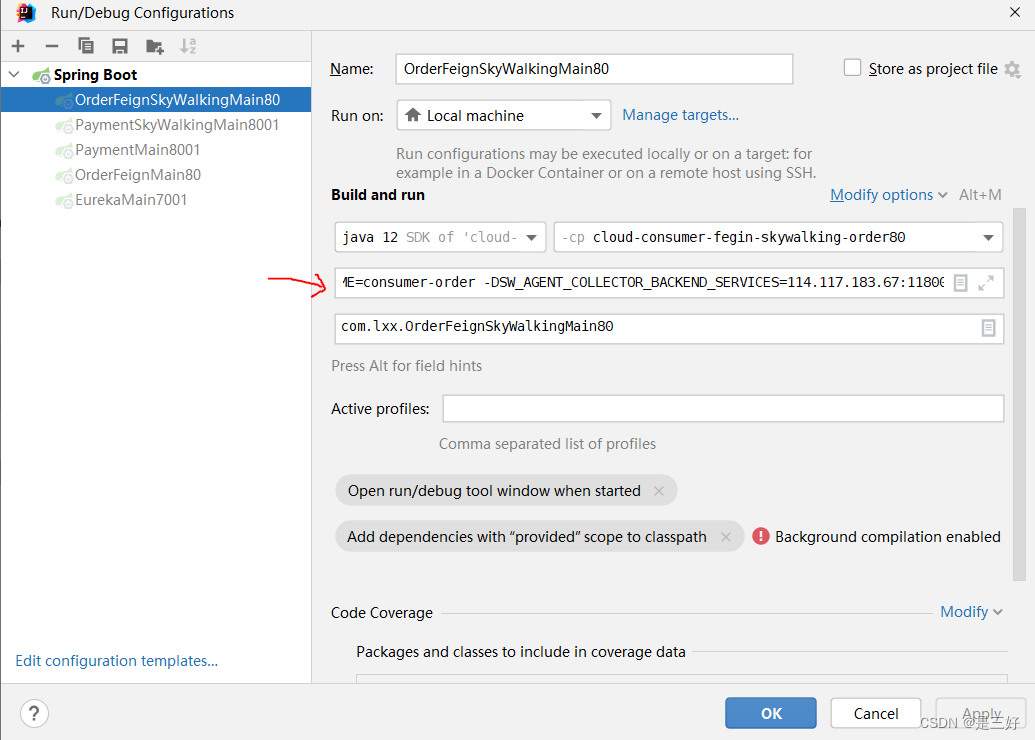Open project file settings gear
The image size is (1035, 740).
pyautogui.click(x=1013, y=69)
